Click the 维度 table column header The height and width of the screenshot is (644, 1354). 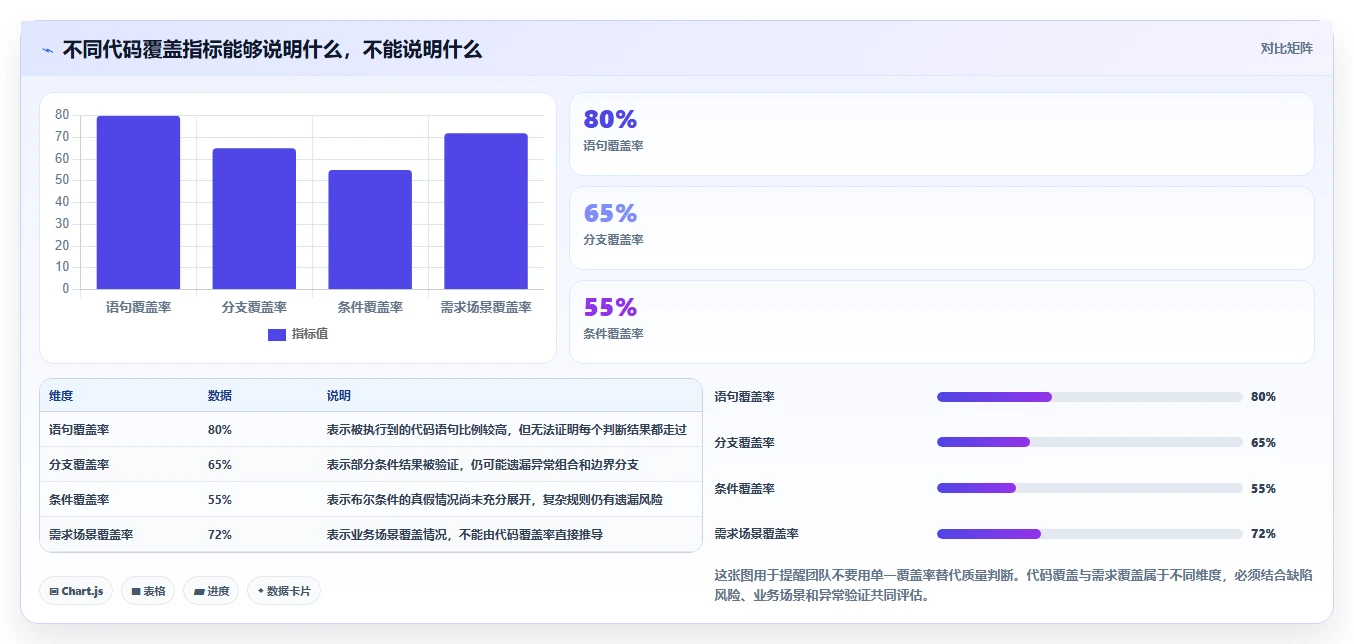[61, 396]
